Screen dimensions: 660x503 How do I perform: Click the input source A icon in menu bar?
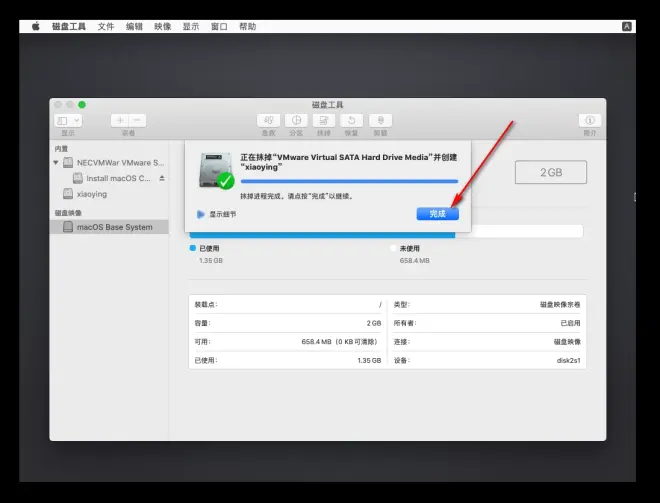(627, 27)
